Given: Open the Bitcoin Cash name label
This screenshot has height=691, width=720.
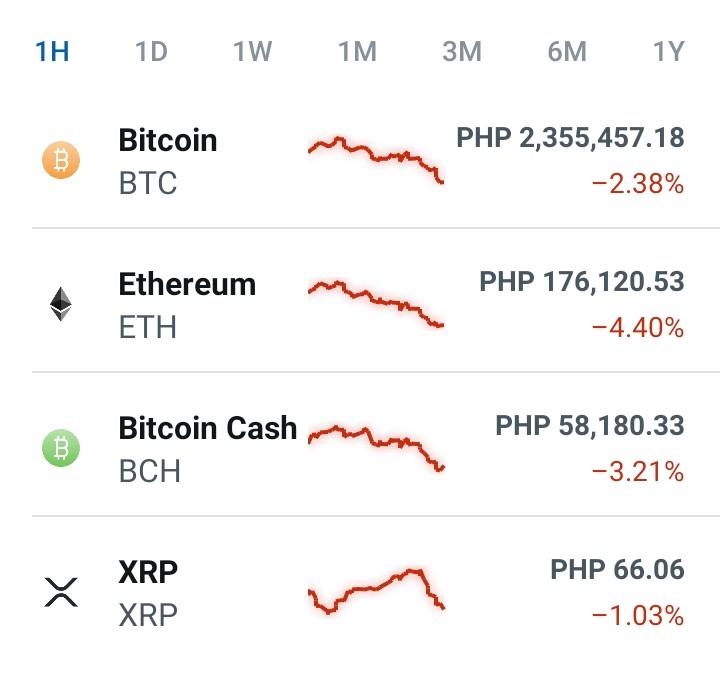Looking at the screenshot, I should 208,428.
